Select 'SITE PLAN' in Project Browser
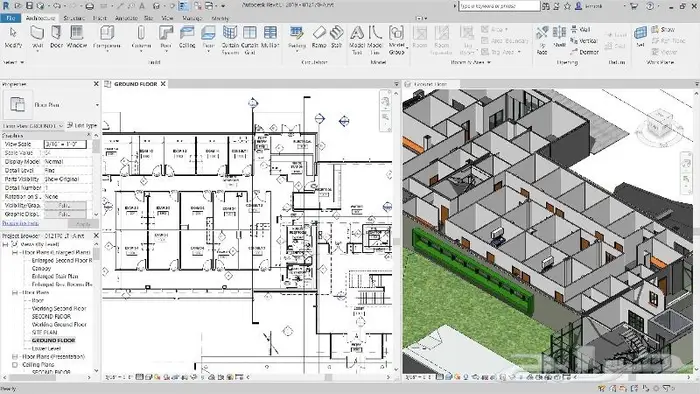Screen dimensions: 700x394 tap(45, 332)
